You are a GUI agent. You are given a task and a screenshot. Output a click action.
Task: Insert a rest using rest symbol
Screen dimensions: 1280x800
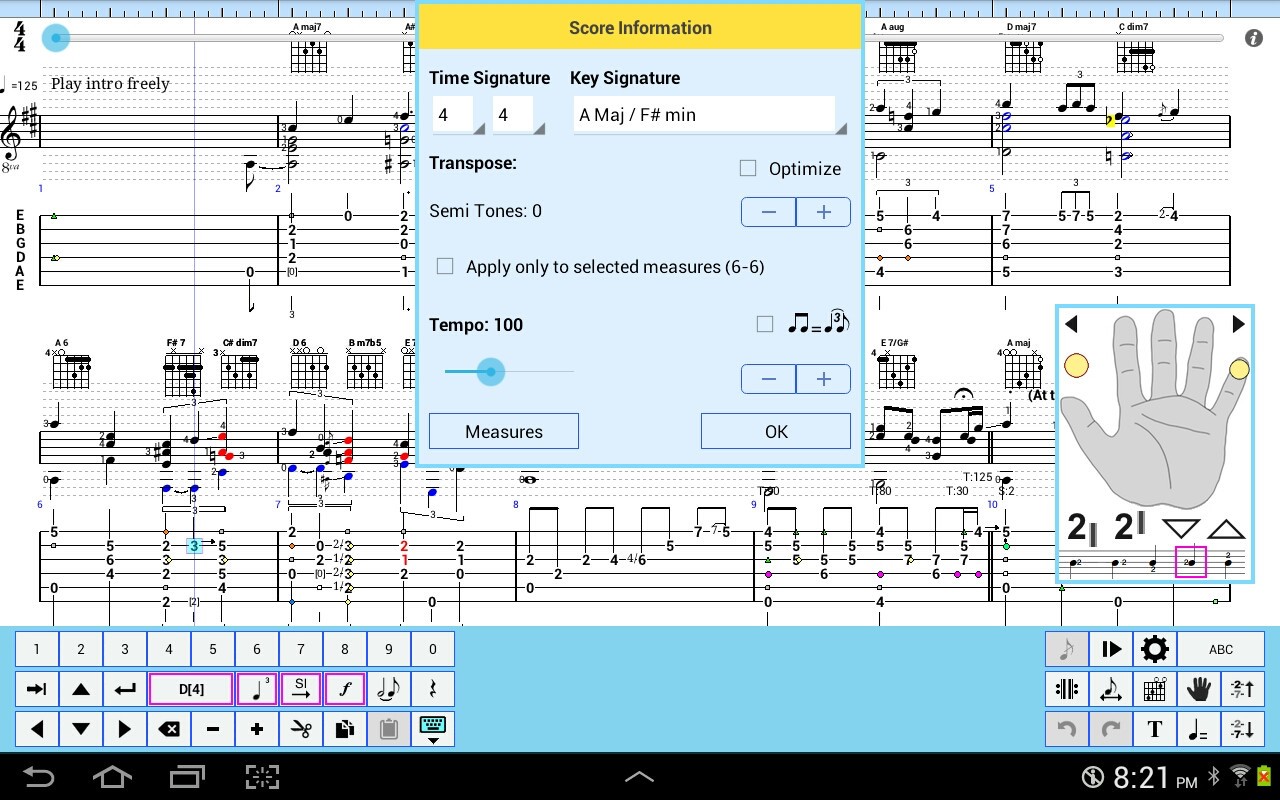pos(433,689)
